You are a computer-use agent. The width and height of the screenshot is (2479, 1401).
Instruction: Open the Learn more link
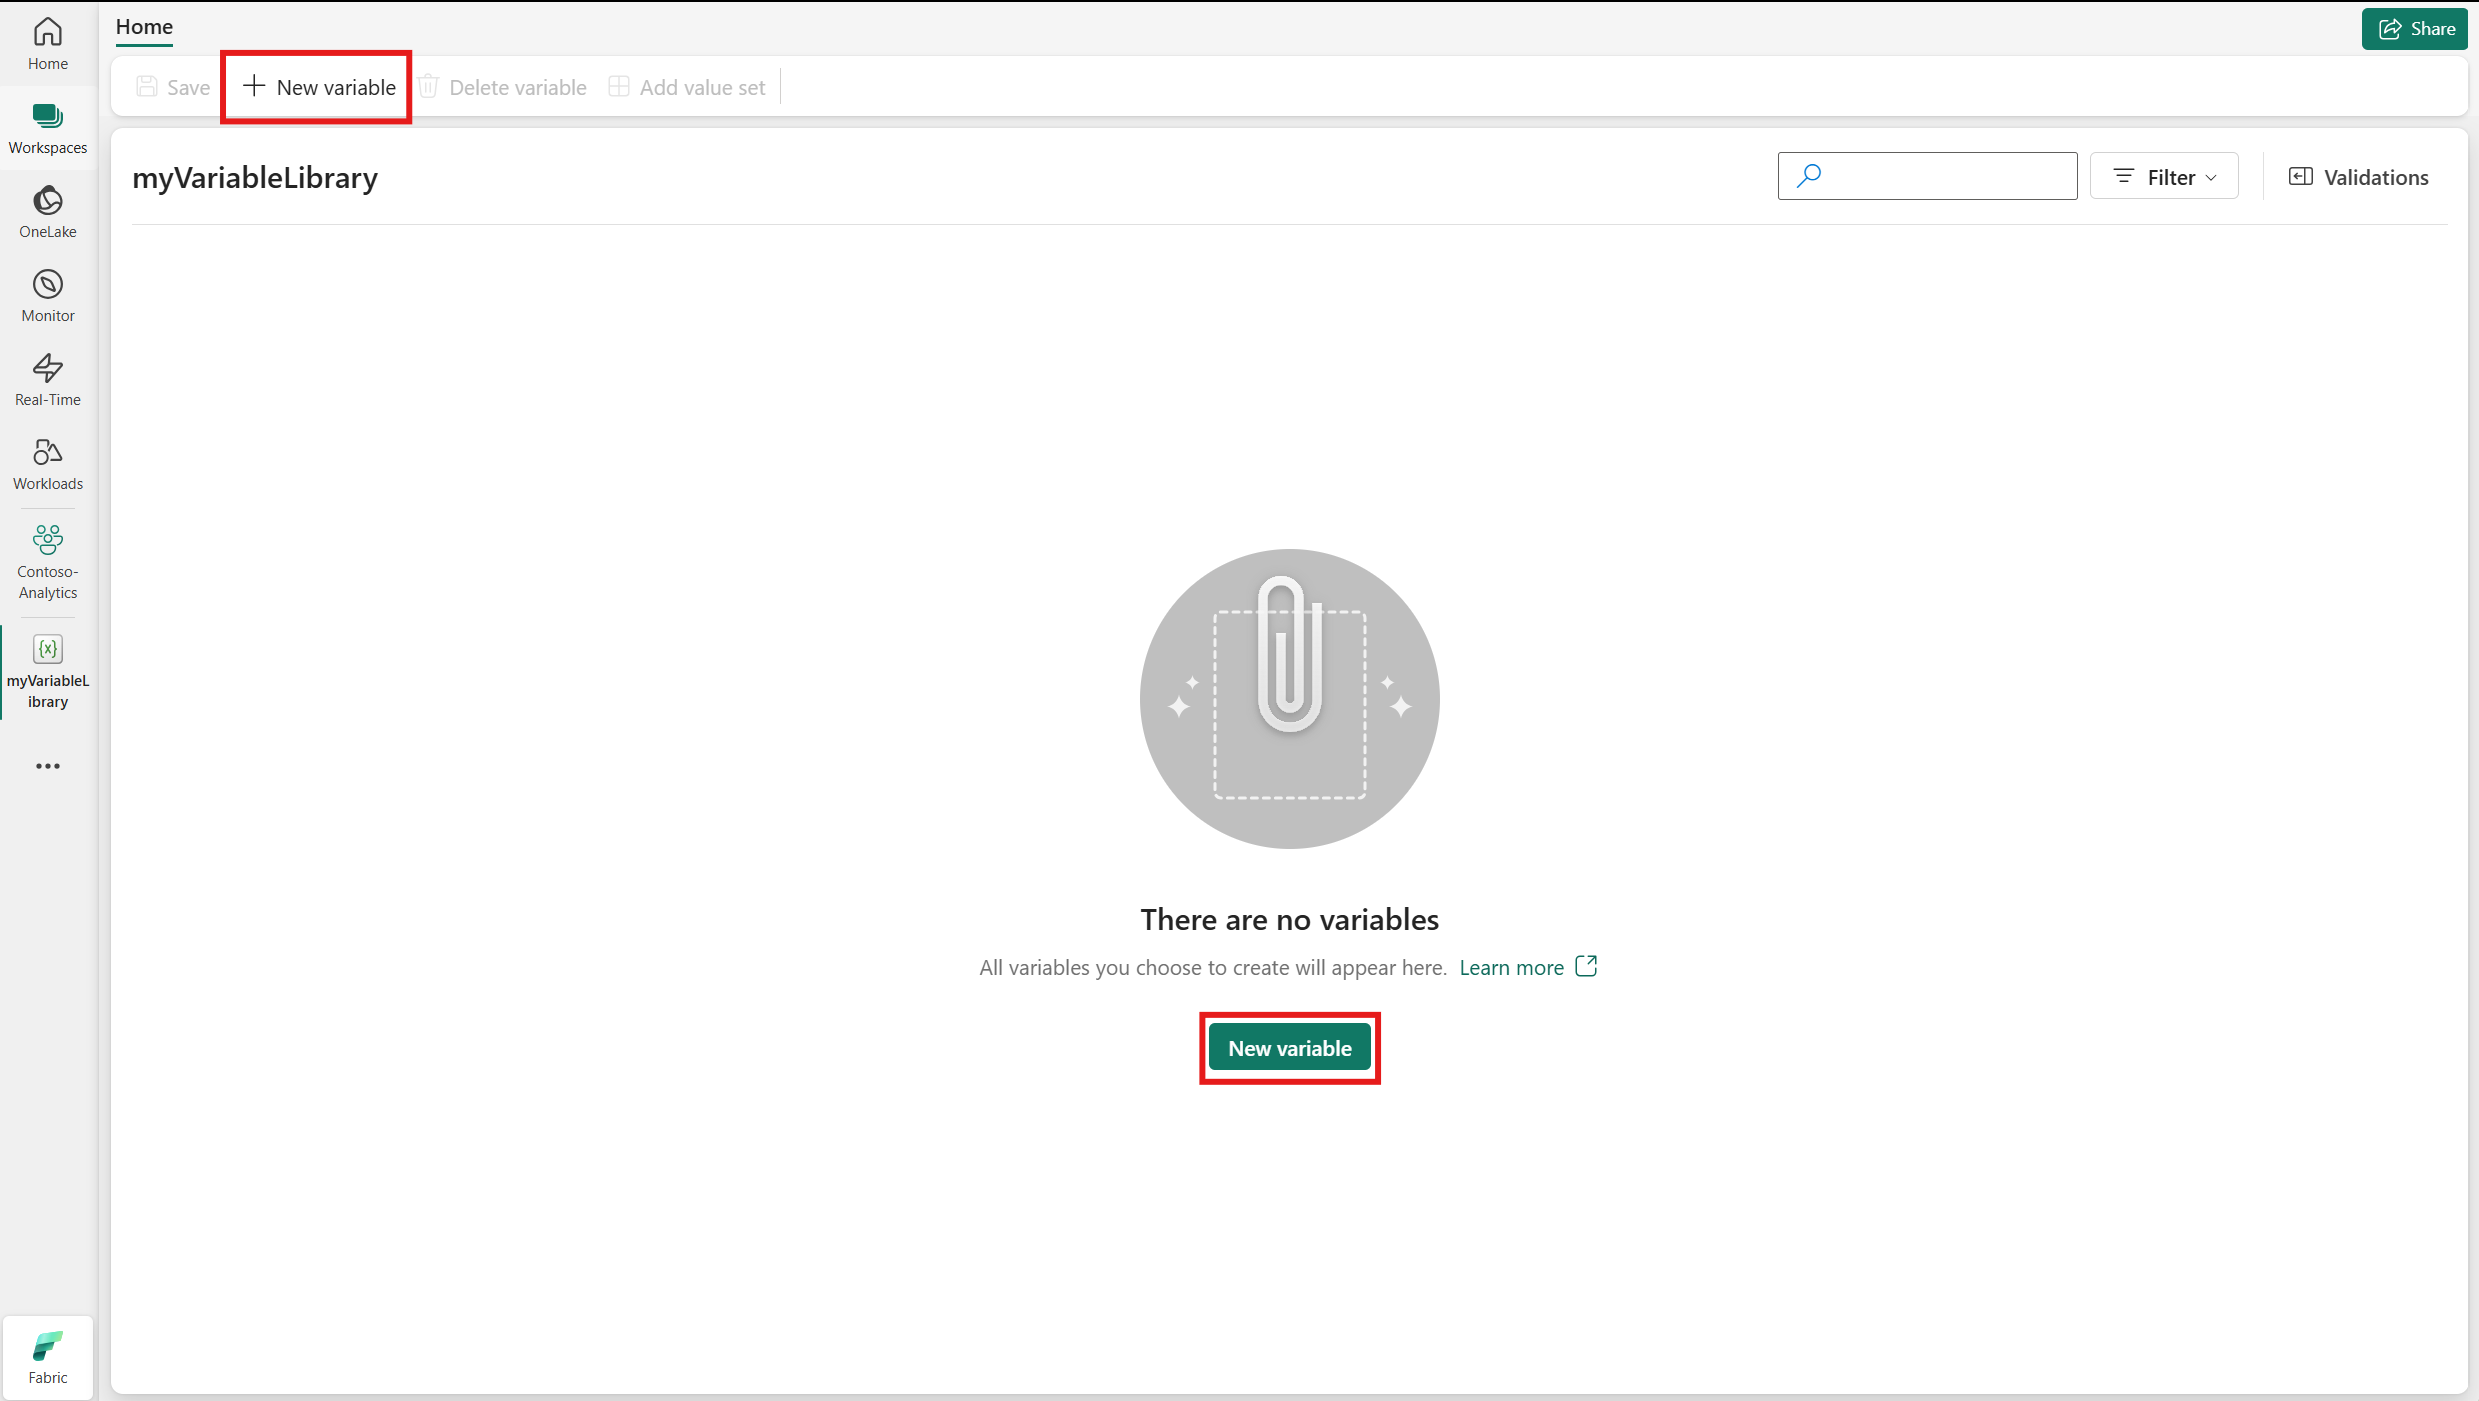point(1511,967)
